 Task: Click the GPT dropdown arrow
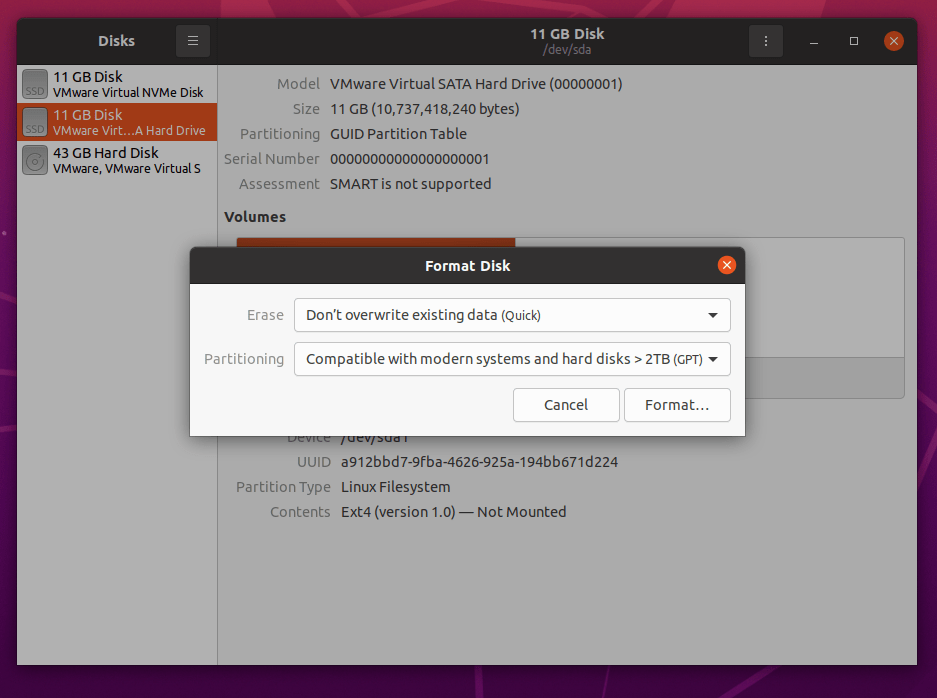[x=714, y=359]
